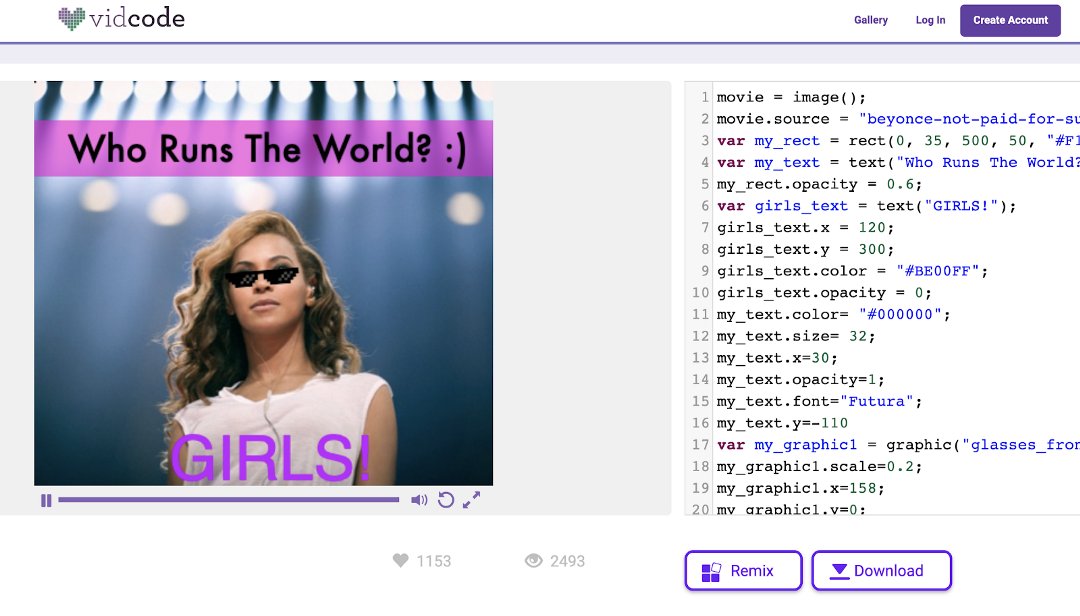The image size is (1080, 616).
Task: Pause the playing video
Action: click(x=45, y=499)
